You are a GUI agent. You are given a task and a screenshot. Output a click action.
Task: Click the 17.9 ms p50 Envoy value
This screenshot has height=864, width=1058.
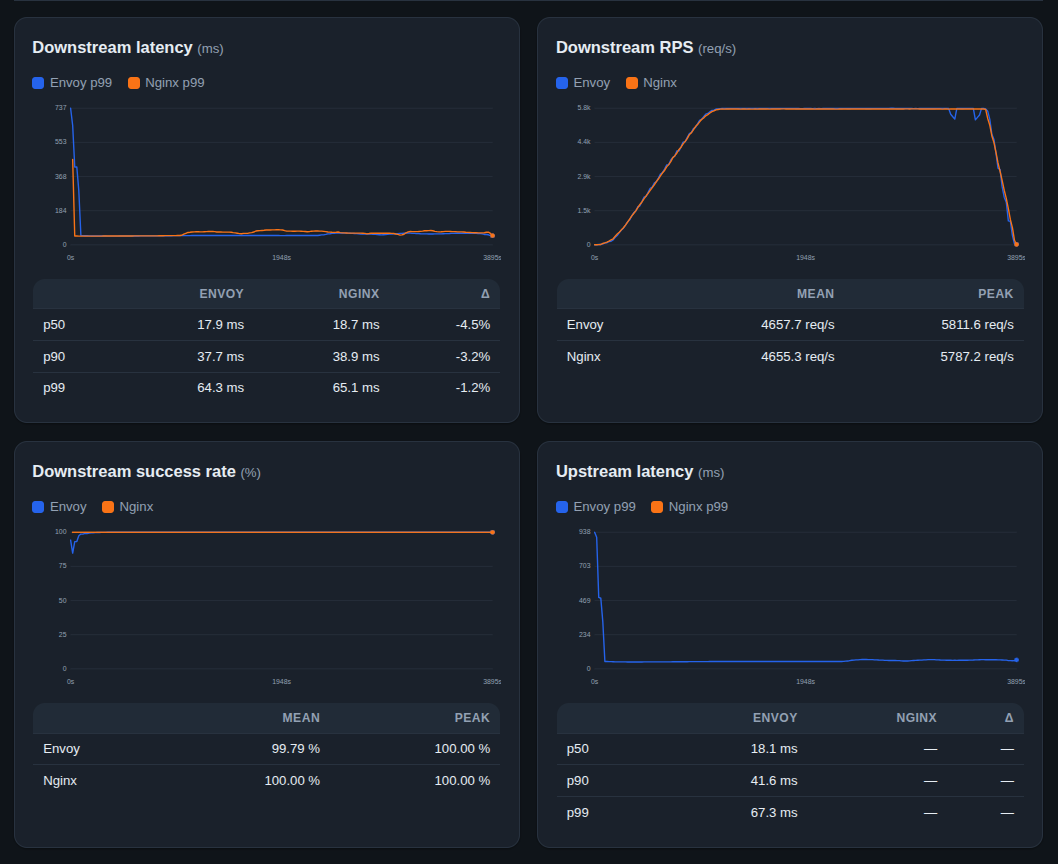pos(221,325)
